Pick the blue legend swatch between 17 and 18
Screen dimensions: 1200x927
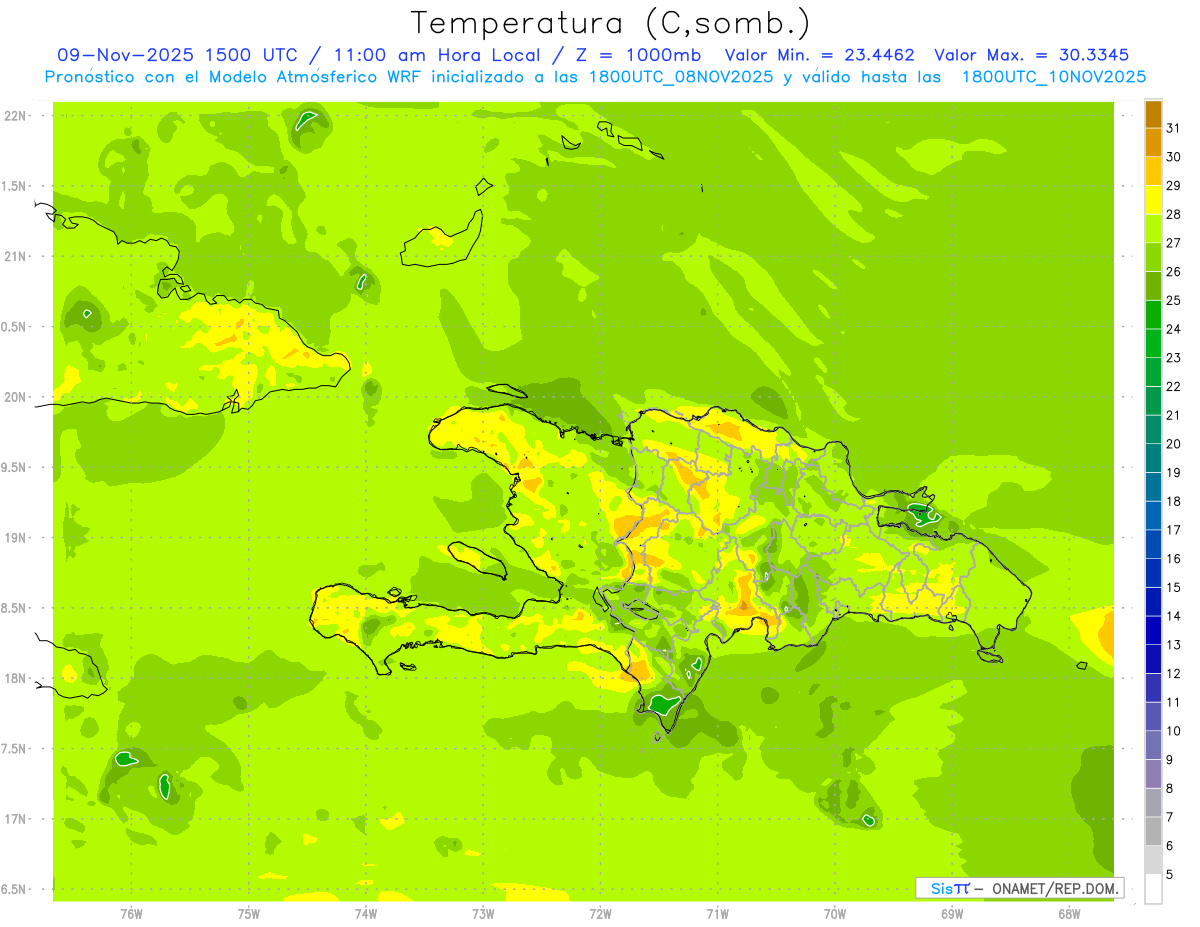point(1153,516)
